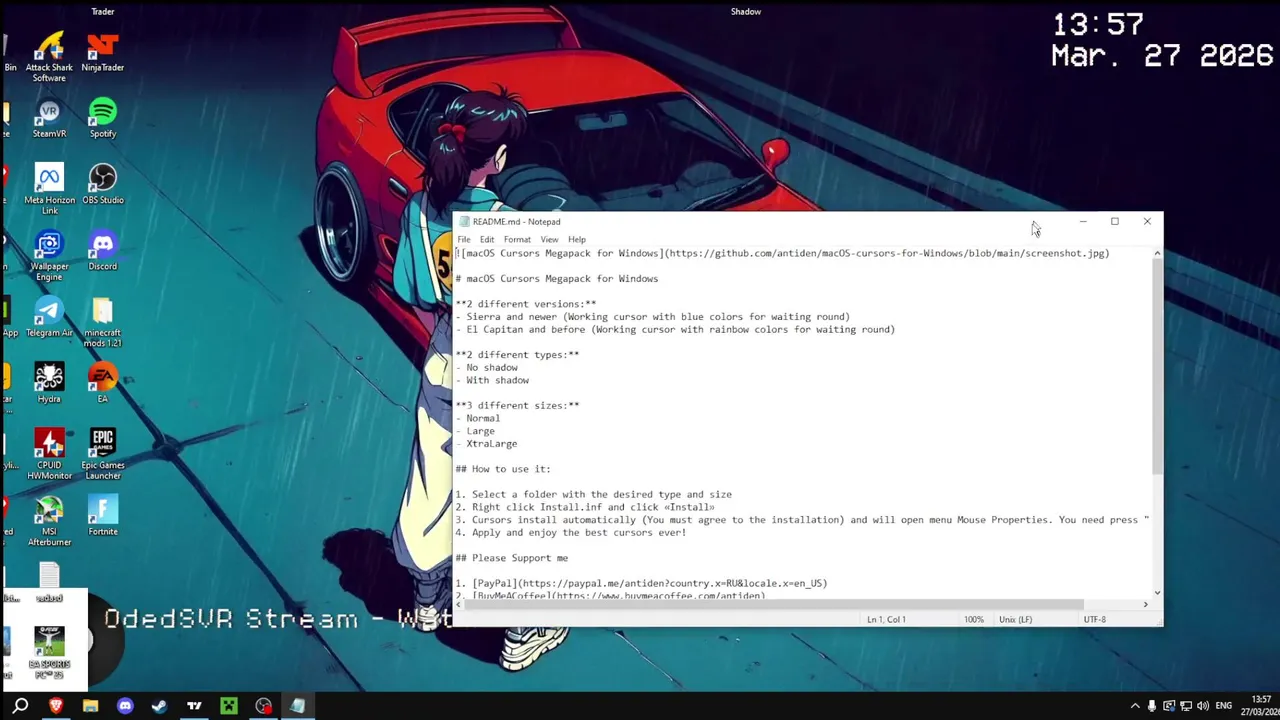Click the Minecraft taskbar icon

229,706
